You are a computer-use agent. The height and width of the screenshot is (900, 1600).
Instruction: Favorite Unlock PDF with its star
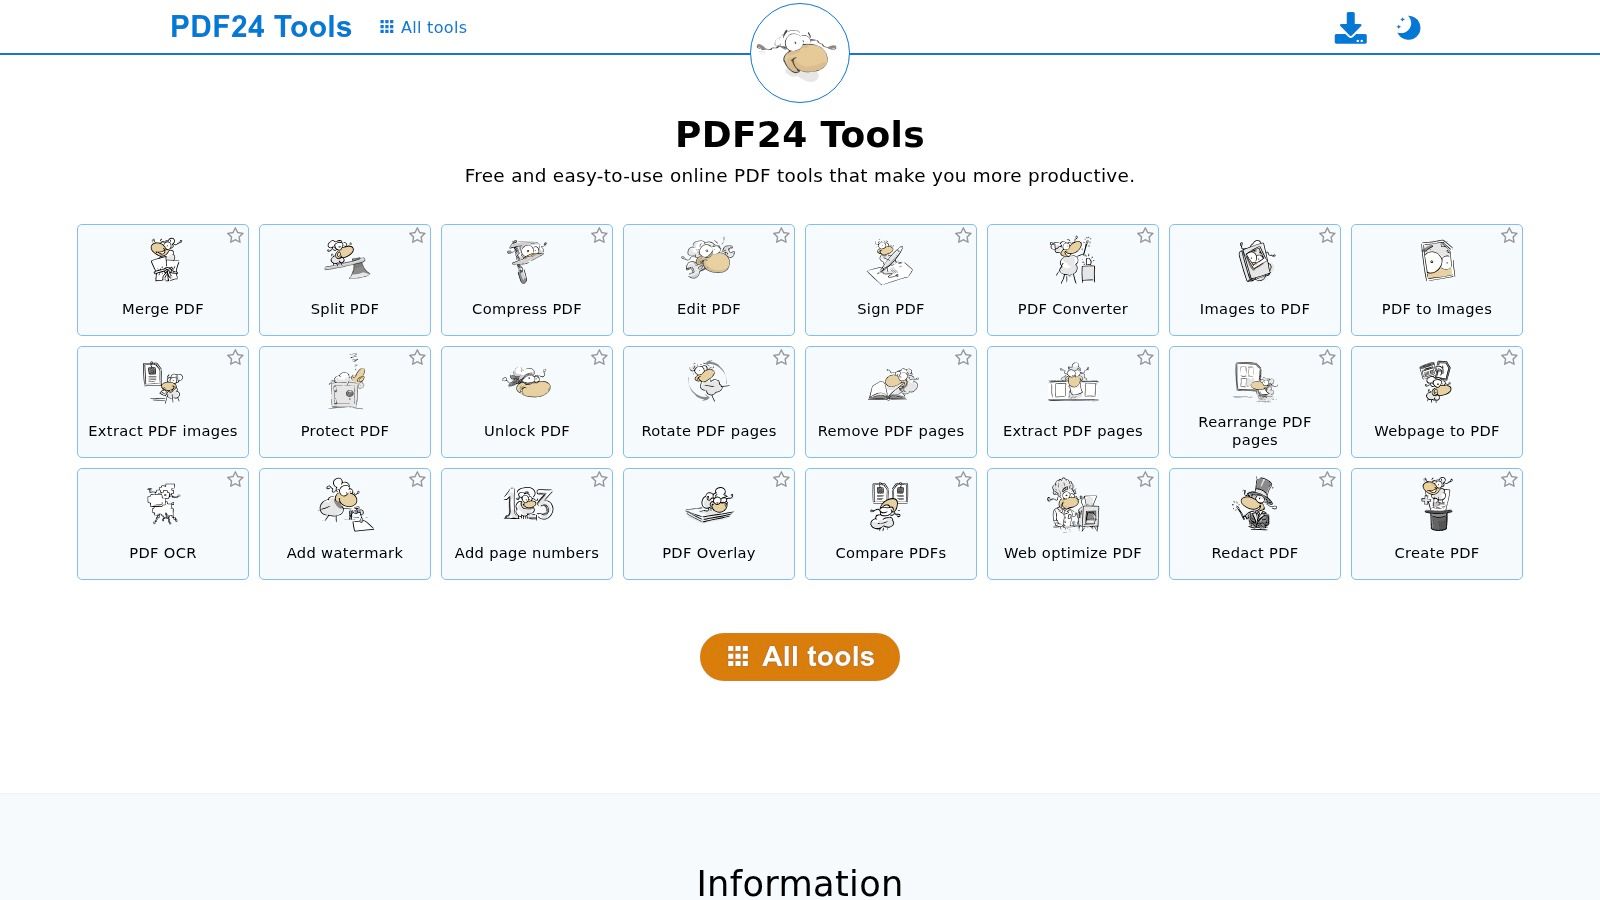(599, 358)
